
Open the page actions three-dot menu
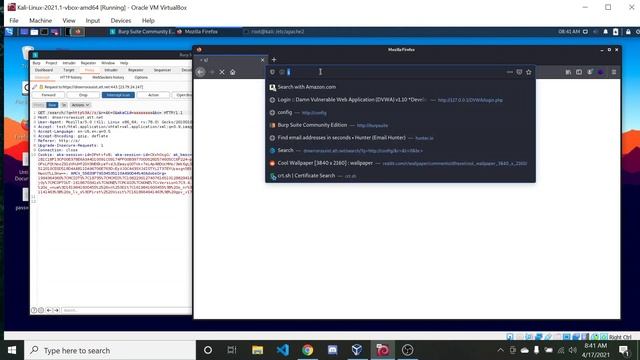coord(509,72)
